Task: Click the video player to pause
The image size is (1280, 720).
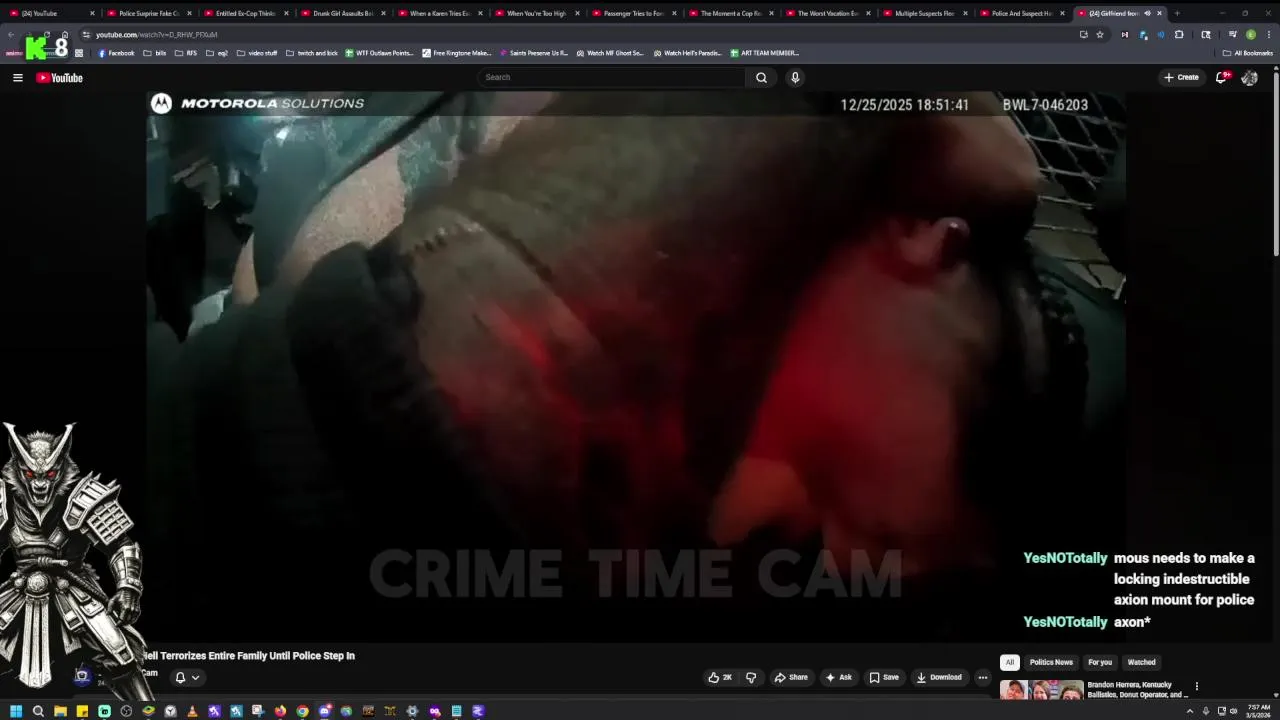Action: click(x=636, y=366)
